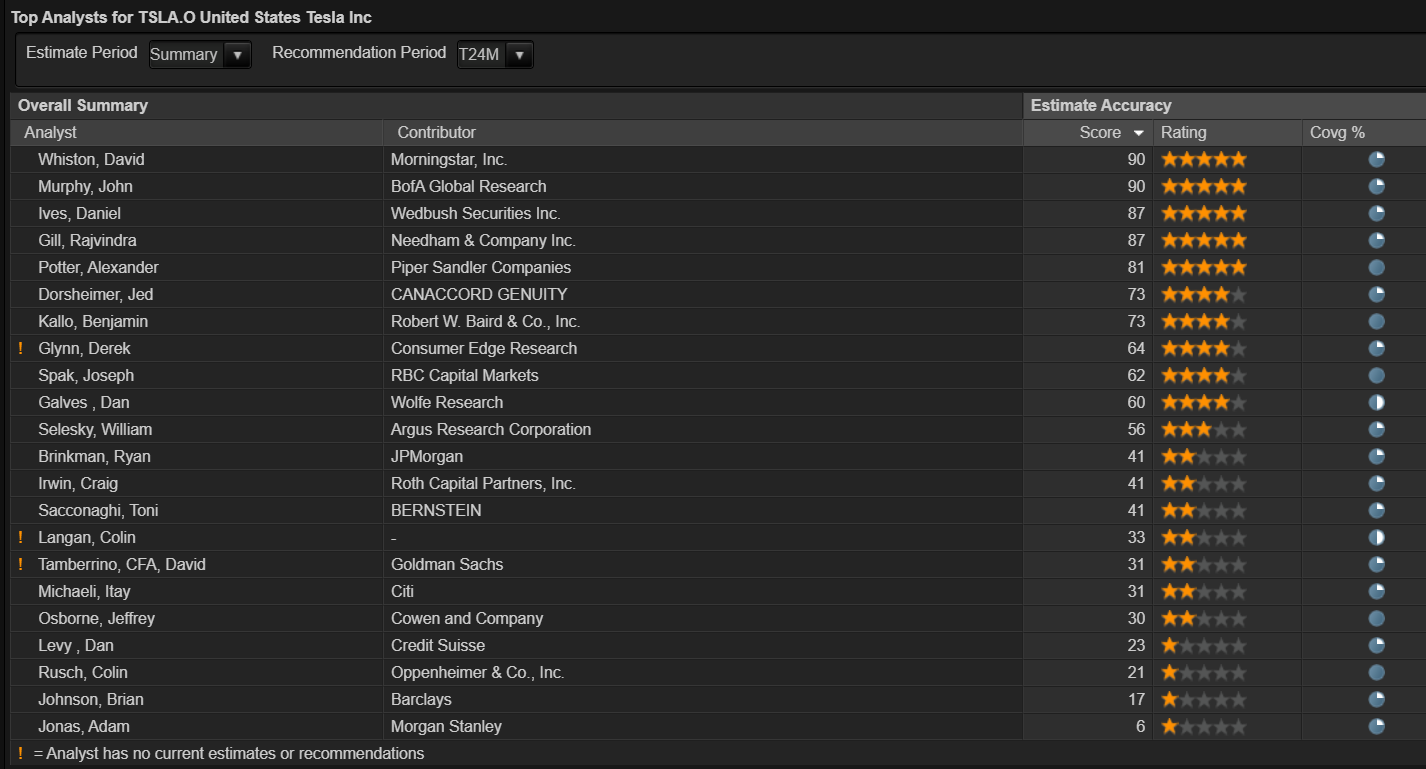The height and width of the screenshot is (769, 1426).
Task: Click contributor Wedbush Securities Inc.
Action: point(475,213)
